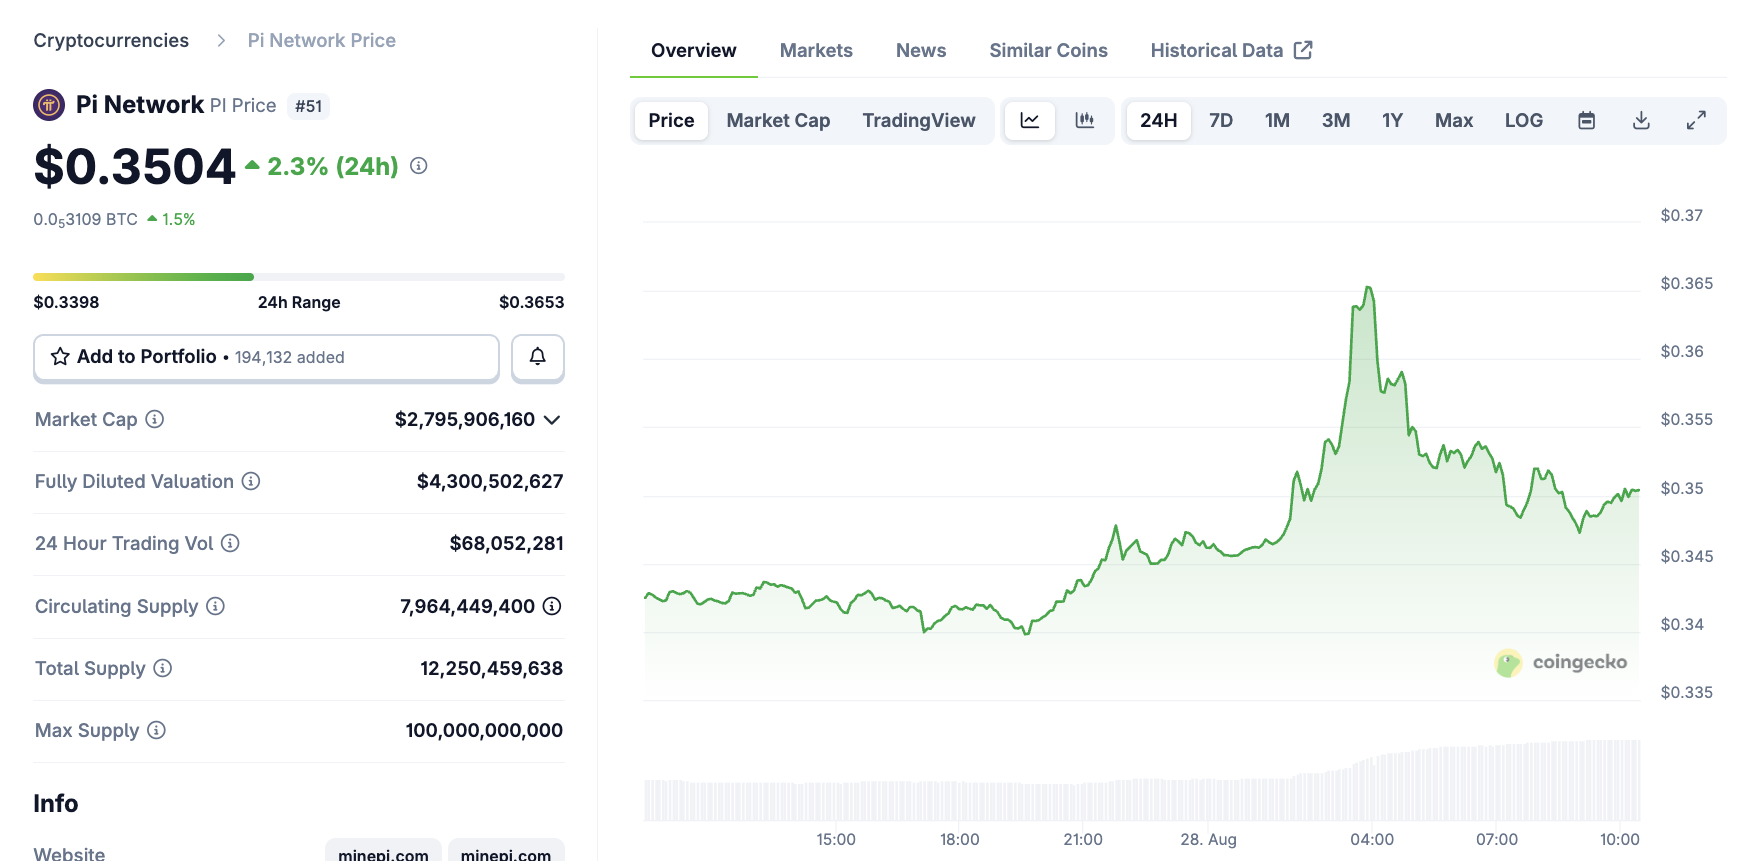Select the 7D time range
1753x861 pixels.
click(1220, 121)
